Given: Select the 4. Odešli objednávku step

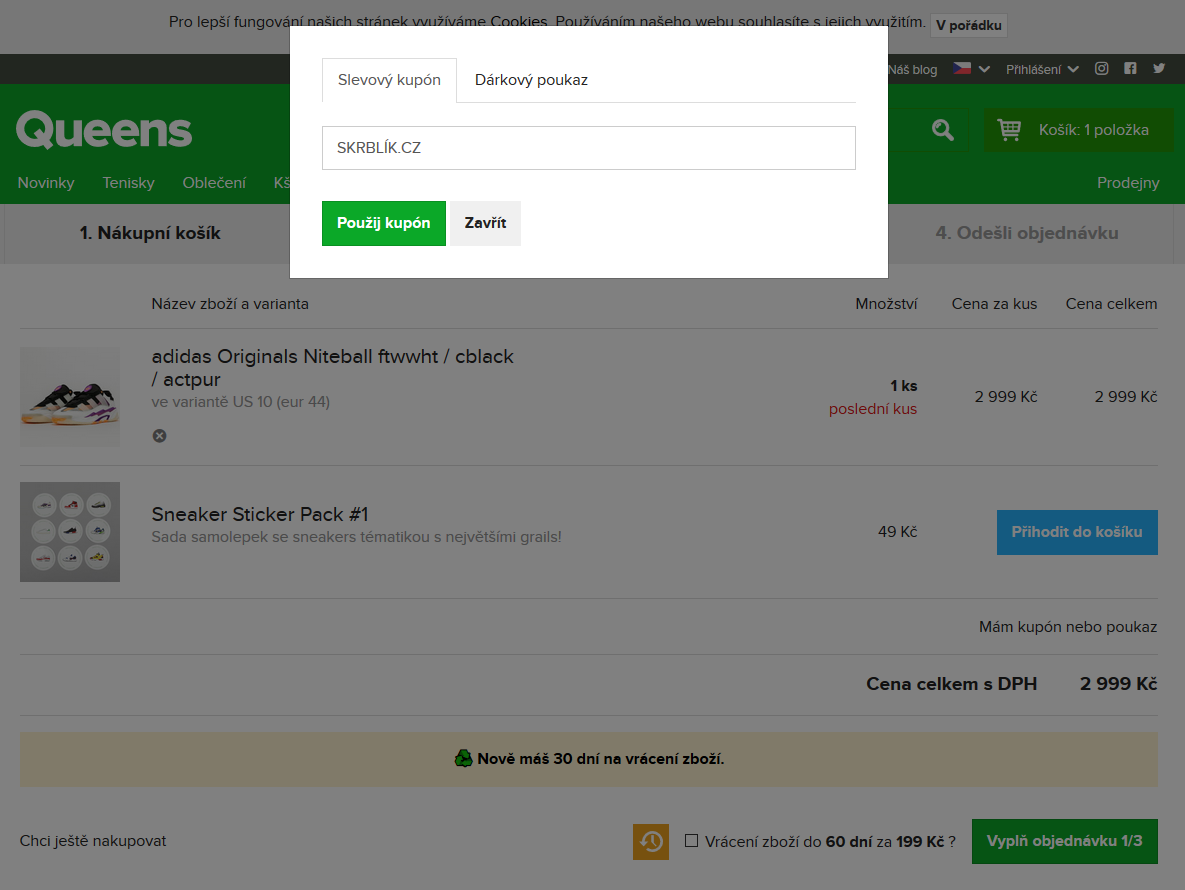Looking at the screenshot, I should pos(1026,233).
